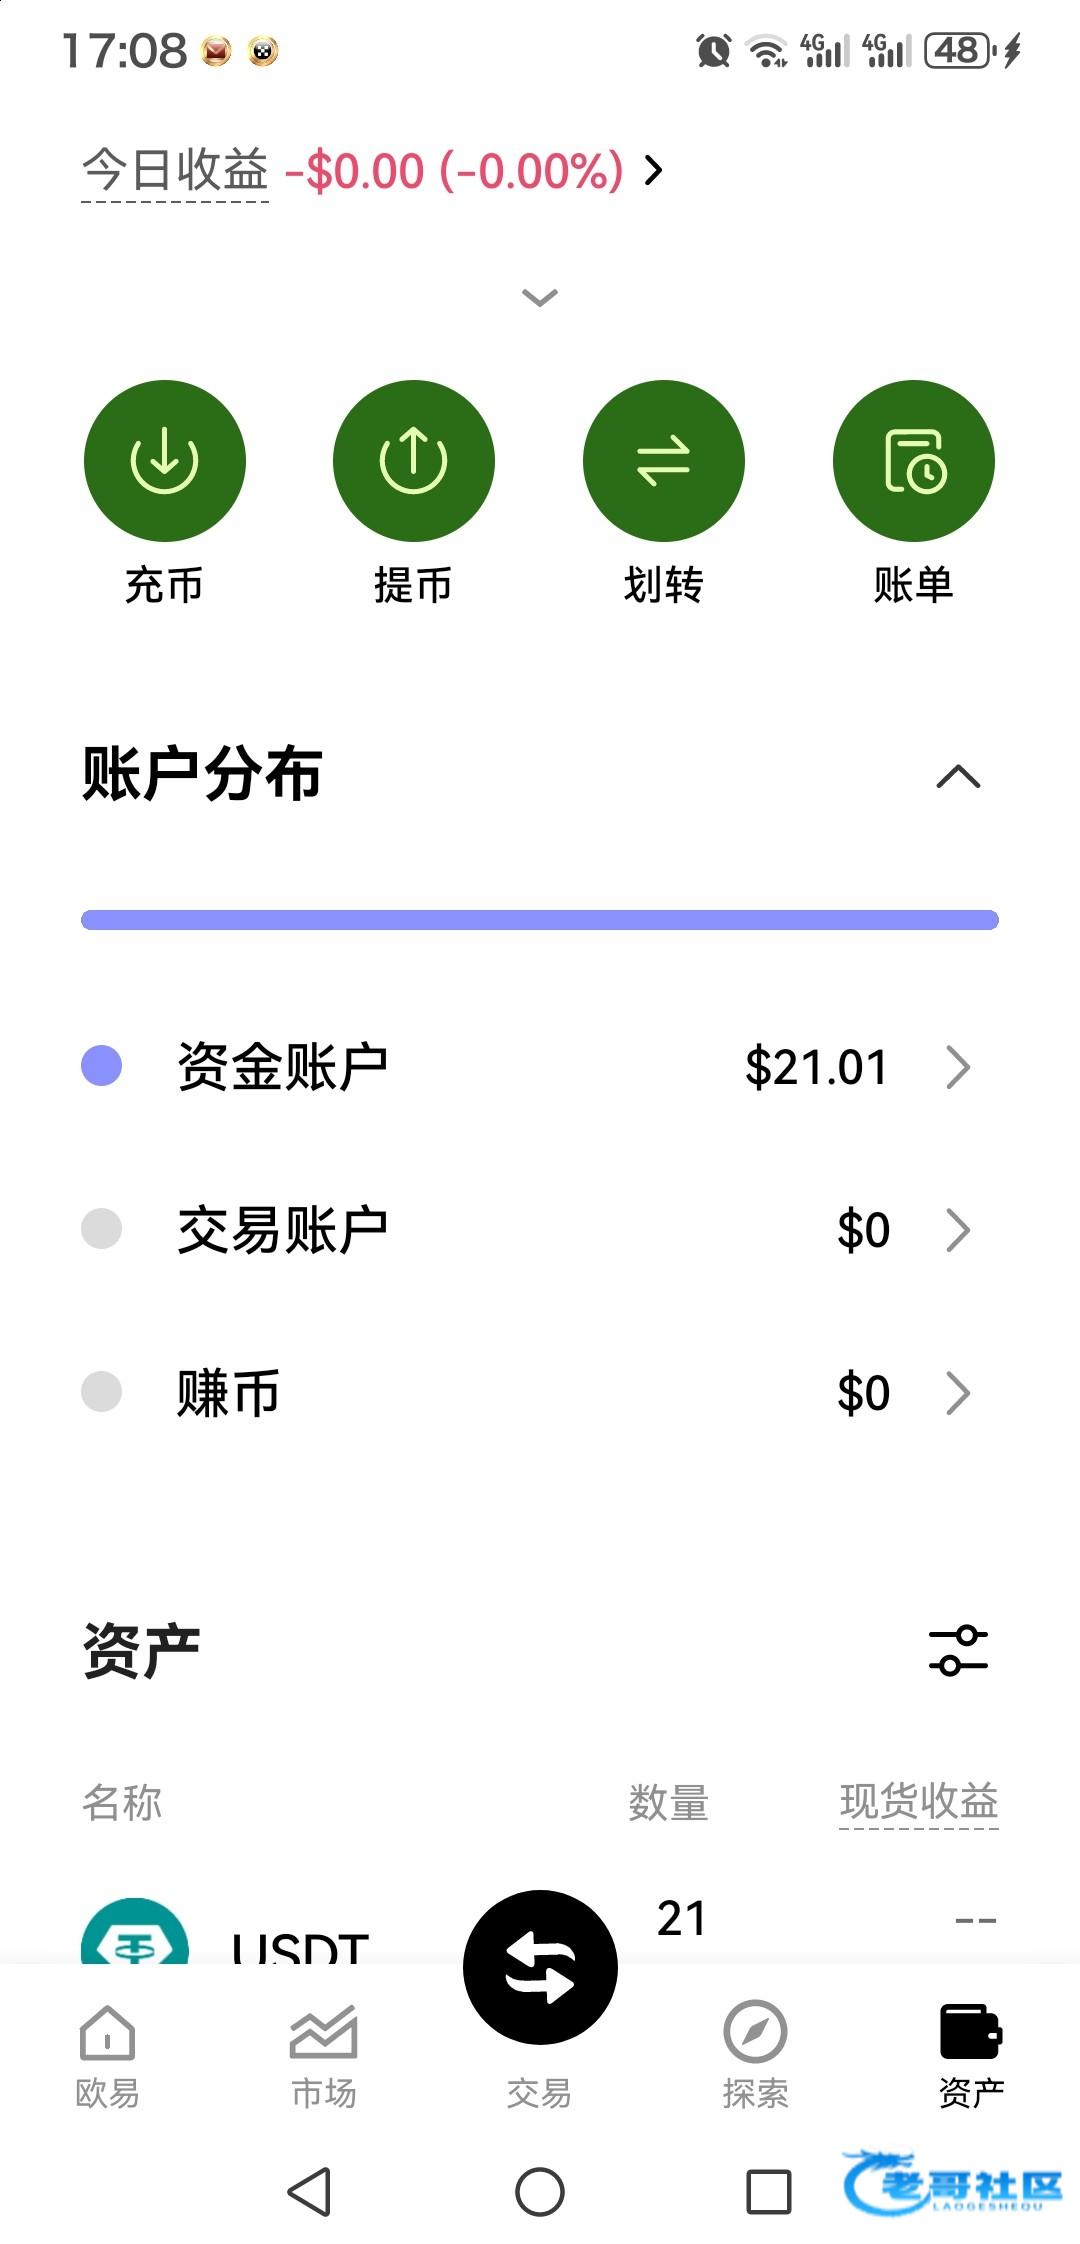This screenshot has width=1080, height=2244.
Task: Tap the asset filter settings icon
Action: [958, 1650]
